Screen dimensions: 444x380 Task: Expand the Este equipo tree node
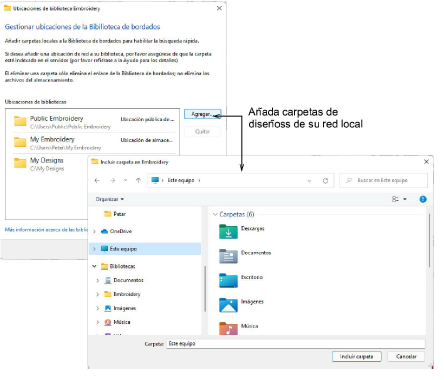(x=94, y=249)
